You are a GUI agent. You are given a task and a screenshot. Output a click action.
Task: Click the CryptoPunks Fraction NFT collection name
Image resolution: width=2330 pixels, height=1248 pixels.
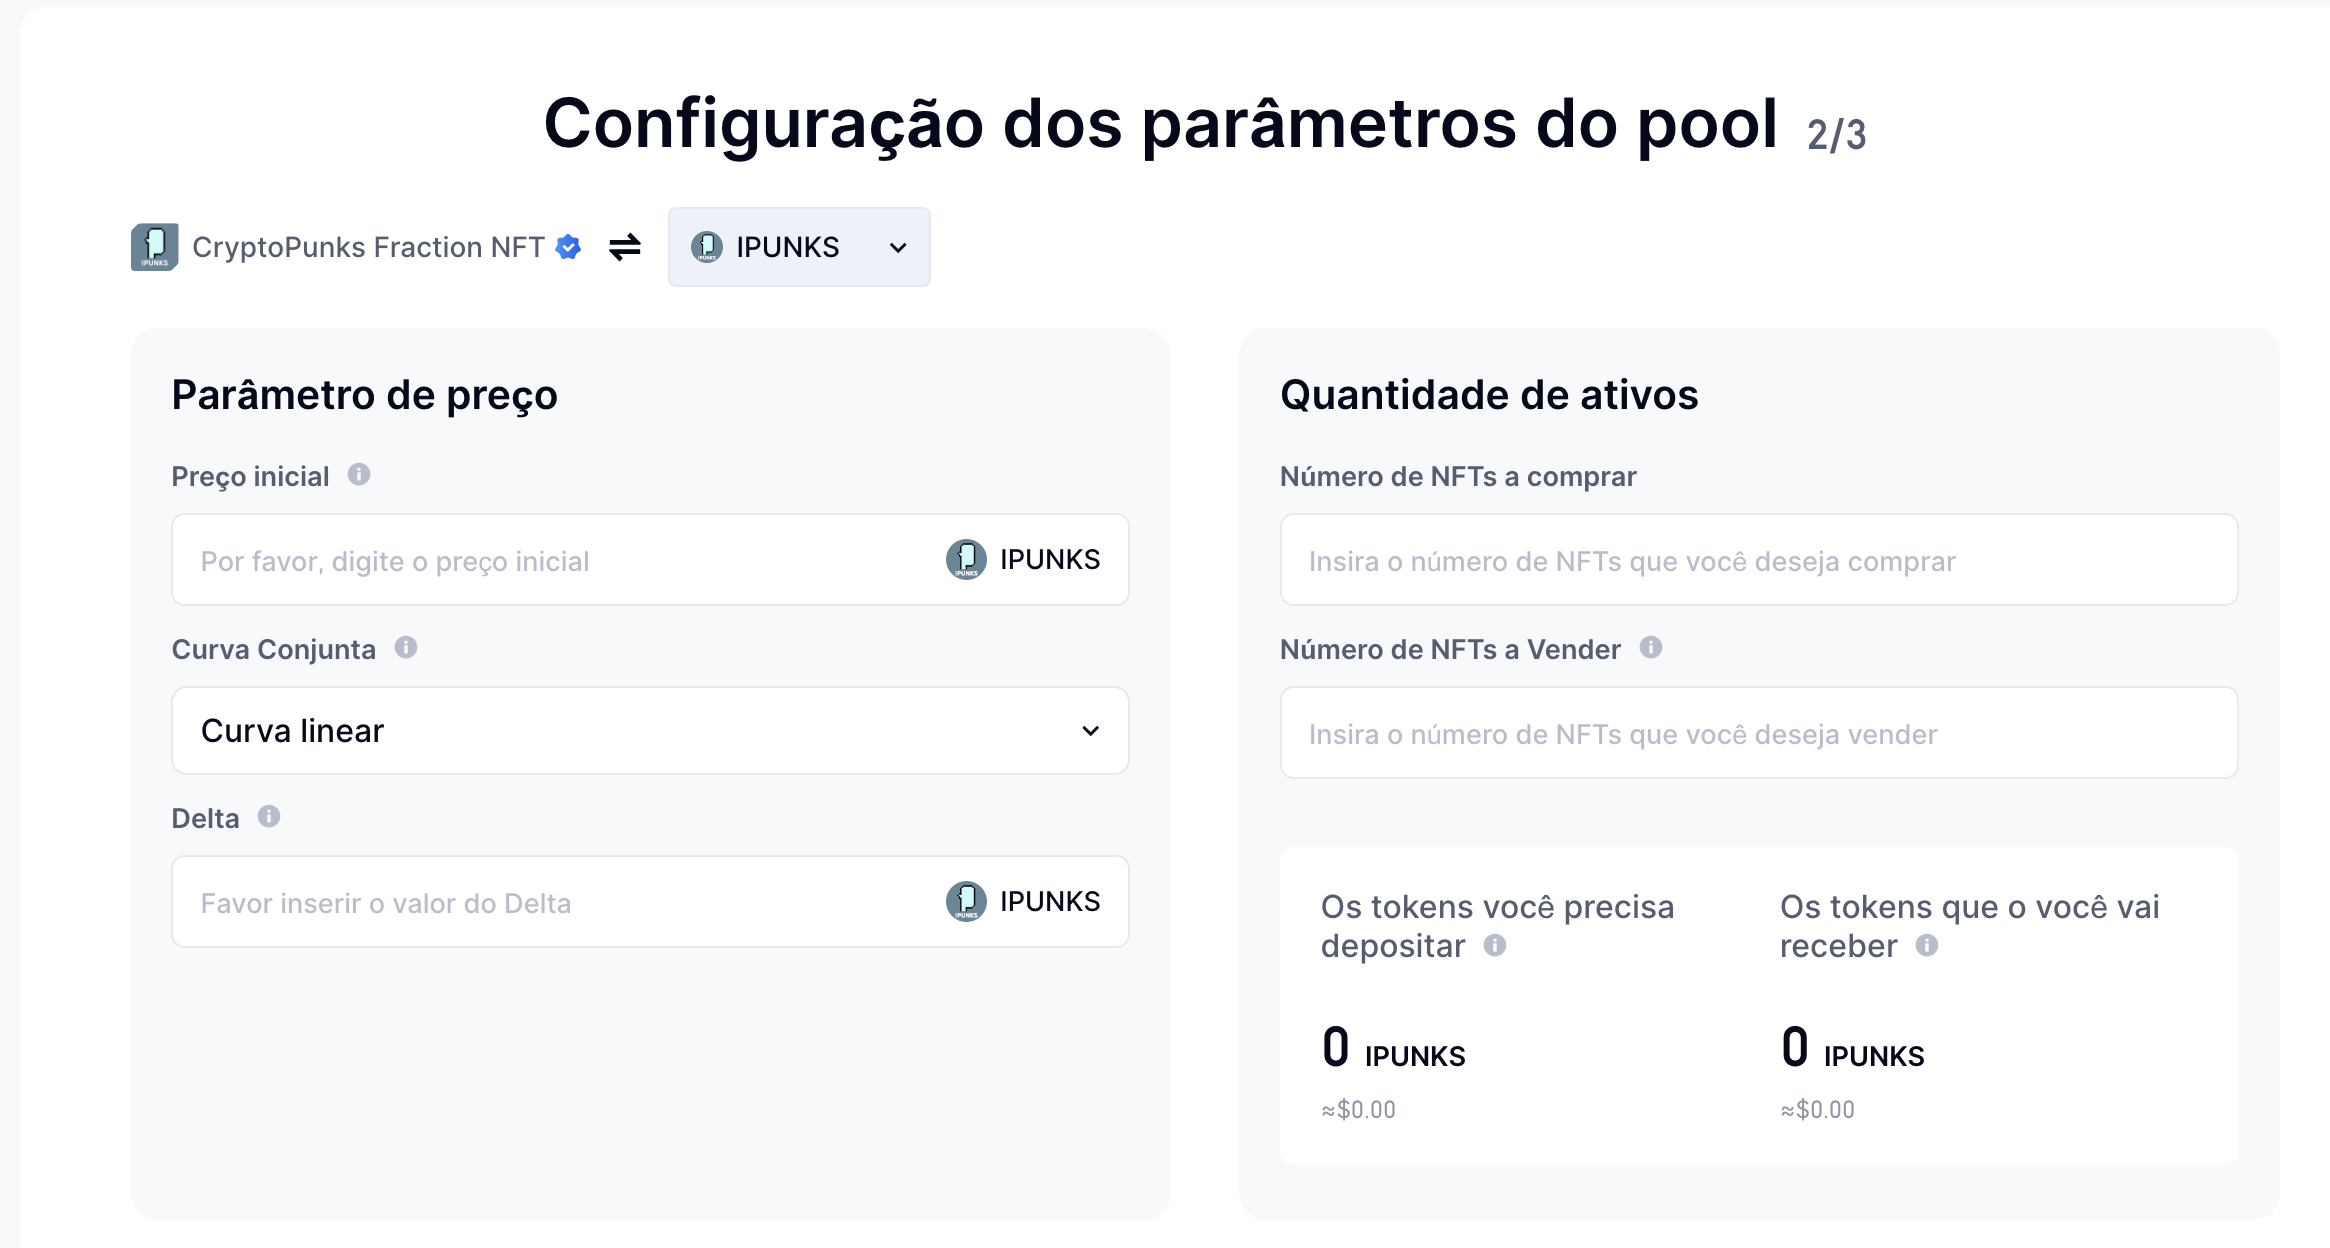click(368, 247)
